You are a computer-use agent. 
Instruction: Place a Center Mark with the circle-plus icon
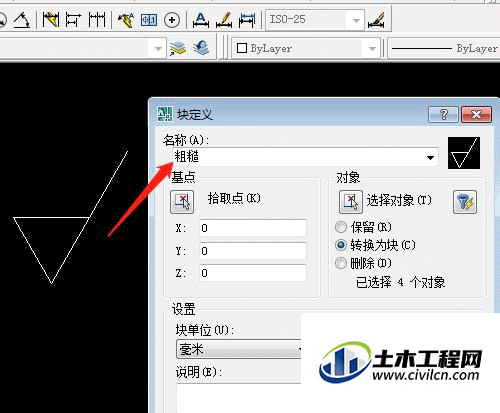[172, 20]
